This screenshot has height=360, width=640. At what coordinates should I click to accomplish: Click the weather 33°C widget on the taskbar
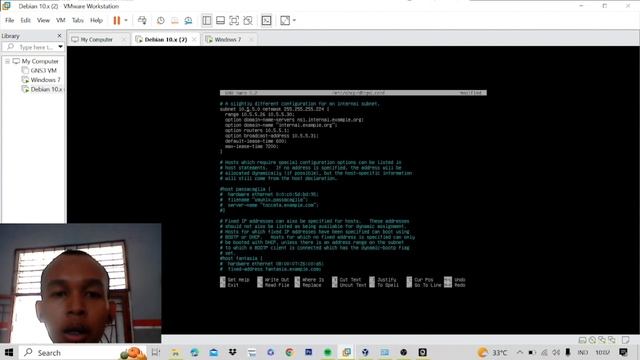click(x=493, y=352)
